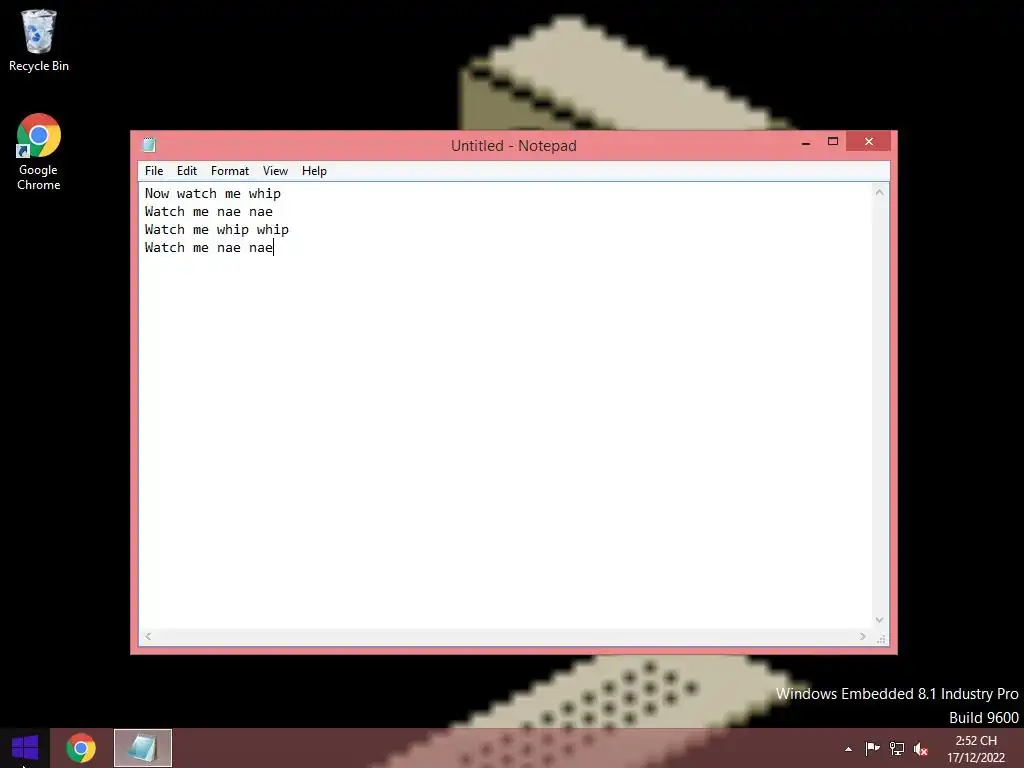Select the Google Chrome desktop shortcut

(39, 152)
